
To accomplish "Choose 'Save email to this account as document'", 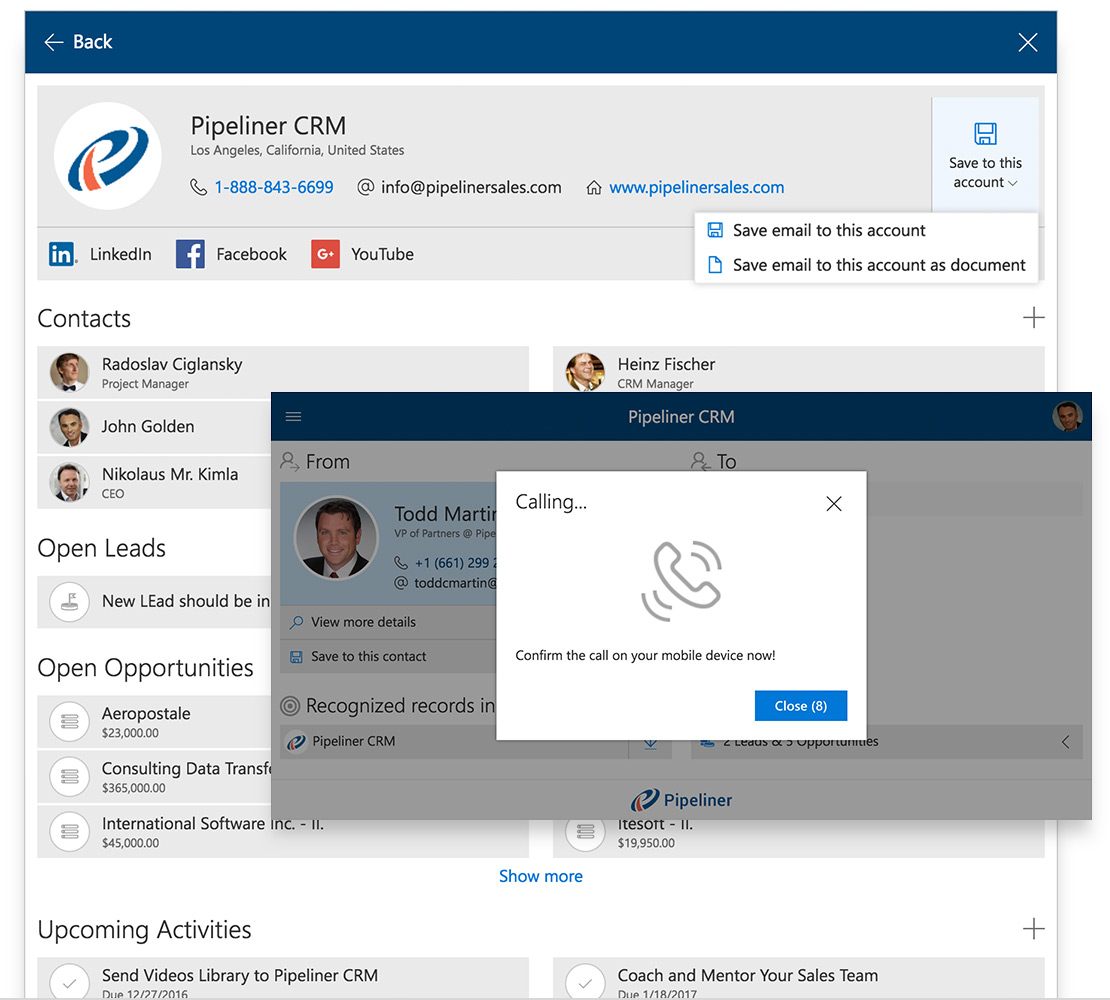I will [880, 265].
